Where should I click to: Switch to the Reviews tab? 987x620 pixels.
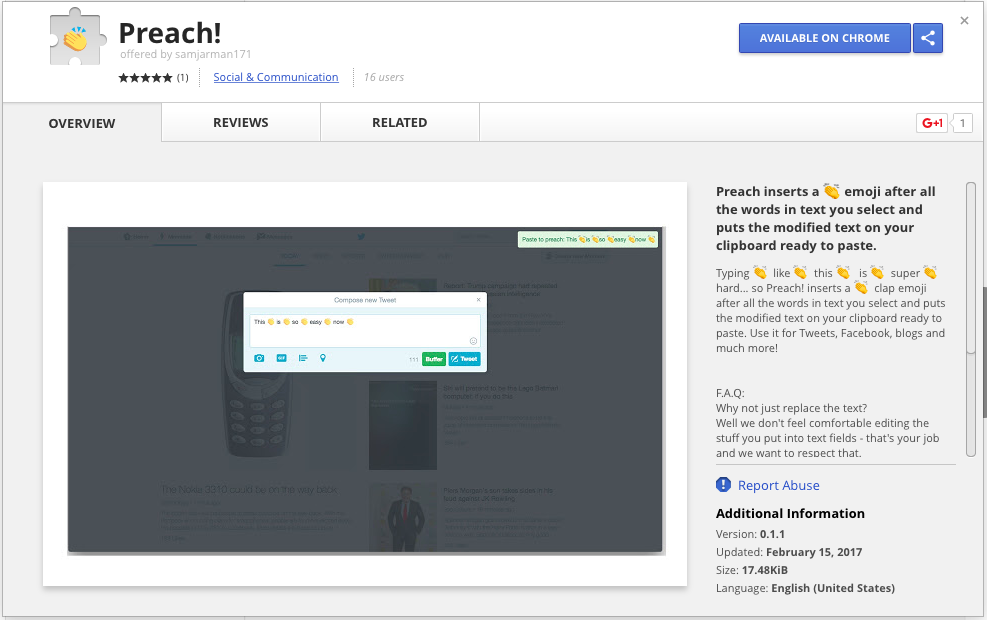pos(240,123)
